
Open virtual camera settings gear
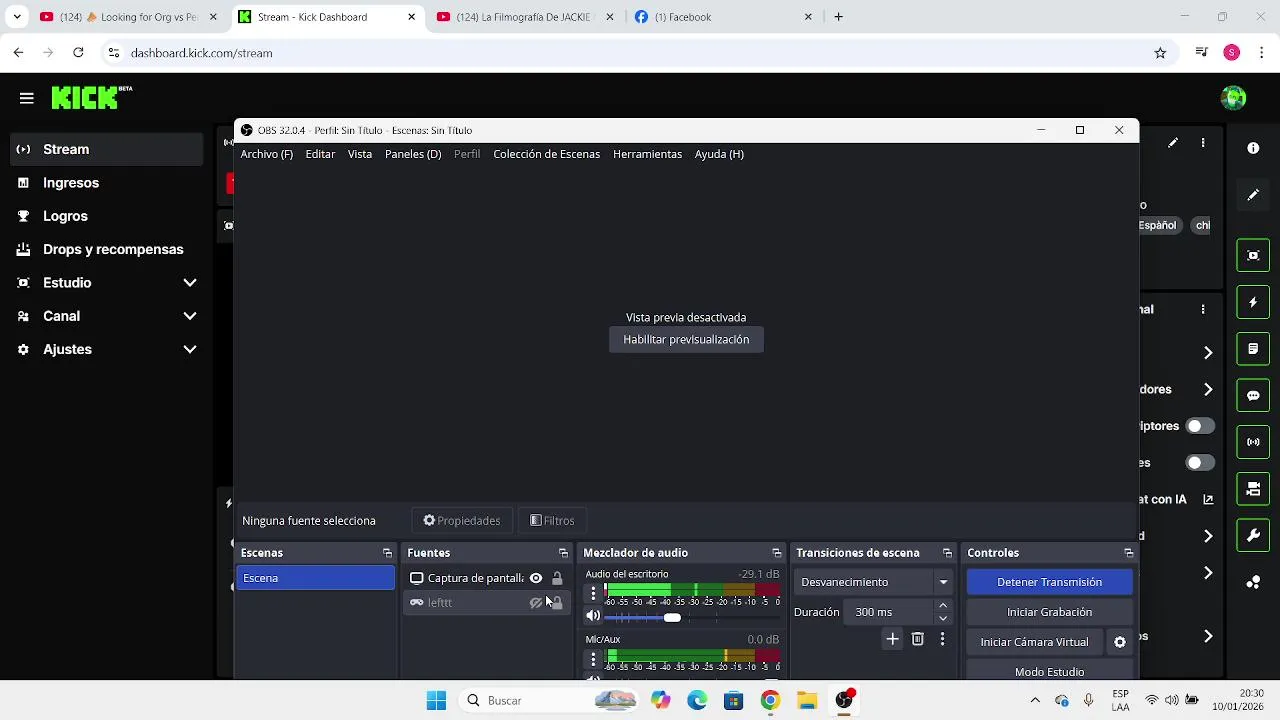pyautogui.click(x=1120, y=642)
